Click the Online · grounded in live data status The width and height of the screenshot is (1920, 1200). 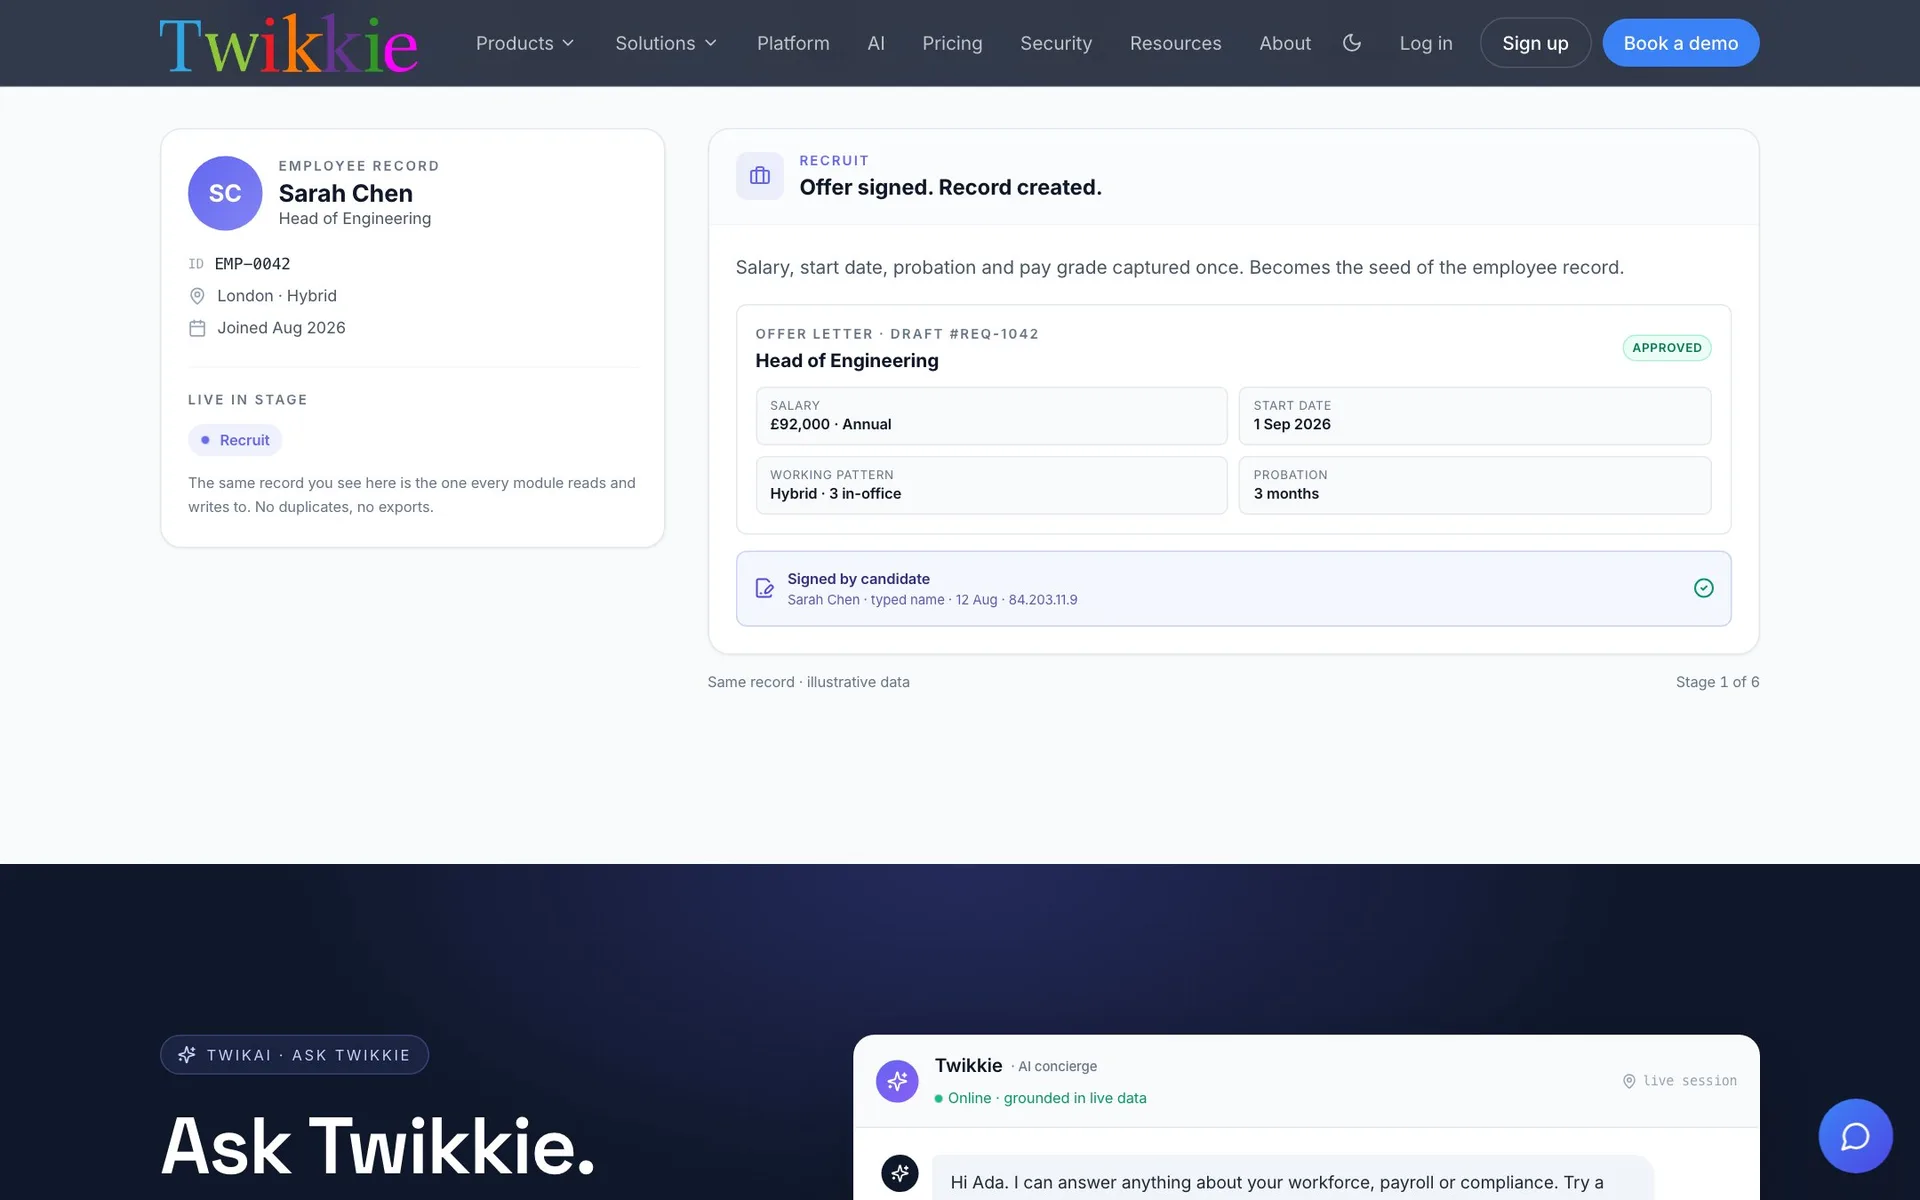1040,1098
